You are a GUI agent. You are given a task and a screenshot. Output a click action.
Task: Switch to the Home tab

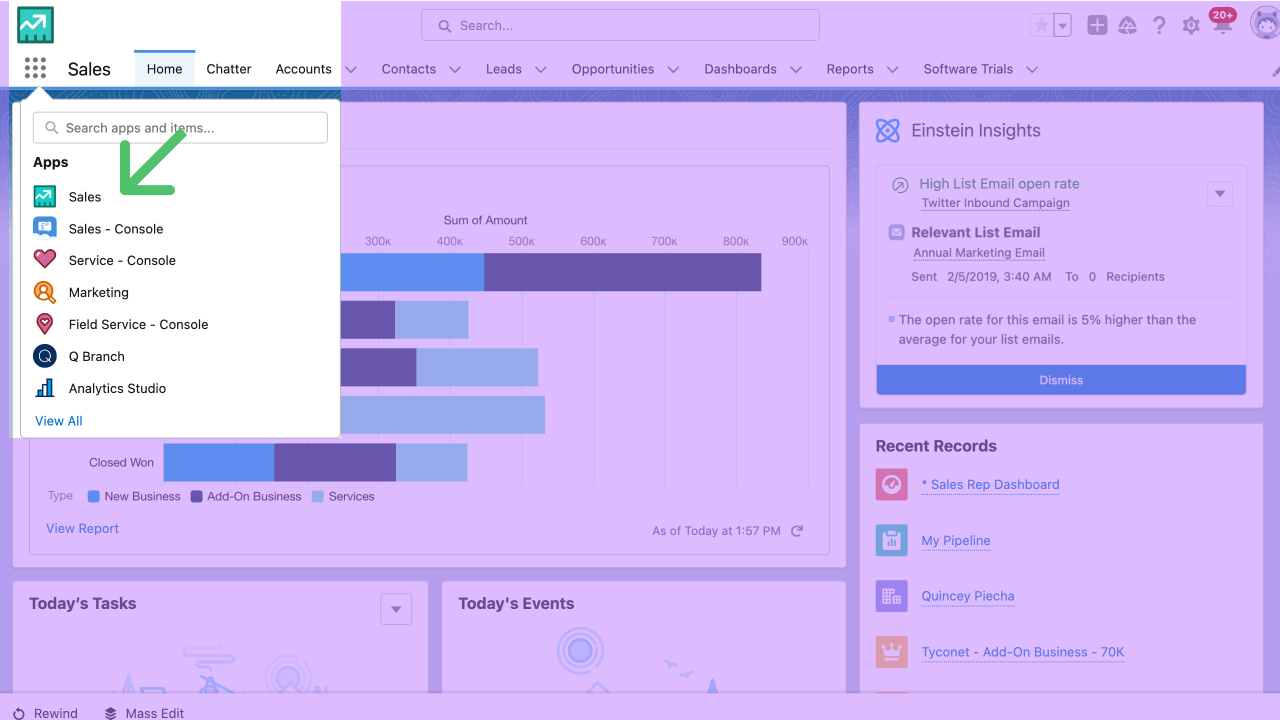164,69
